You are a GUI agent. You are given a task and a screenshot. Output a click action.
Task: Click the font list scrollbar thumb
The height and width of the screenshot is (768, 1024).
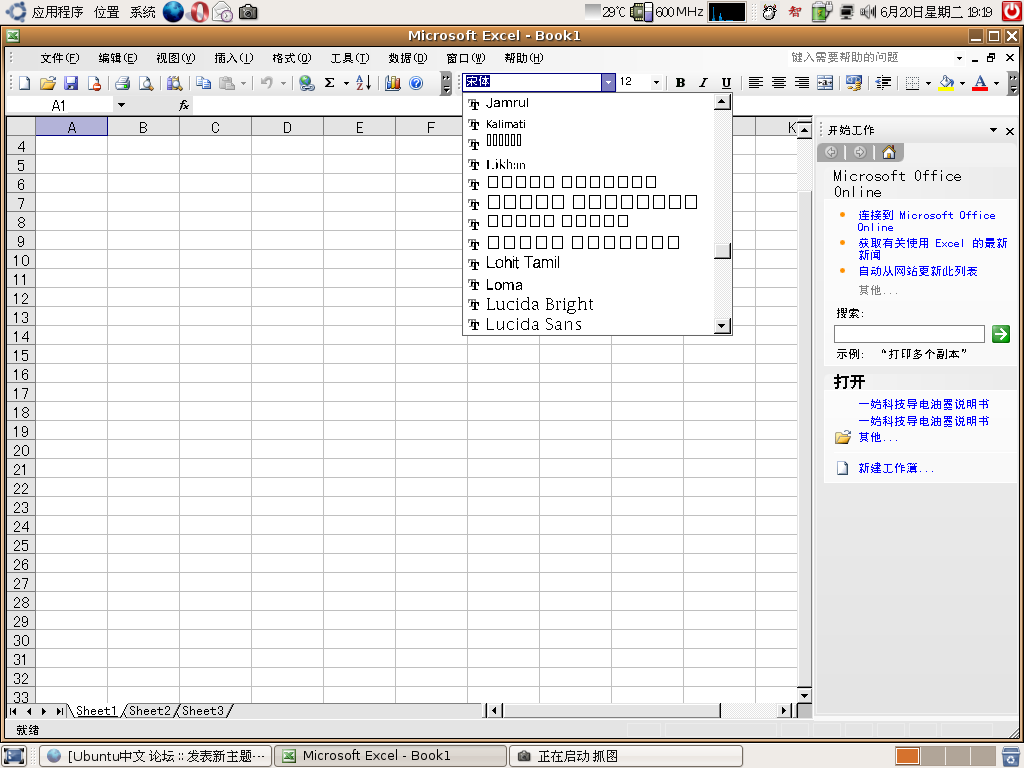tap(722, 251)
